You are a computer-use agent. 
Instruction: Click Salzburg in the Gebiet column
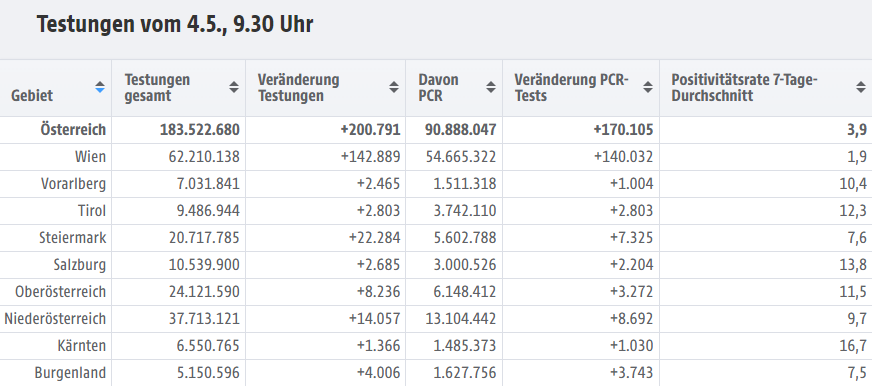click(80, 265)
